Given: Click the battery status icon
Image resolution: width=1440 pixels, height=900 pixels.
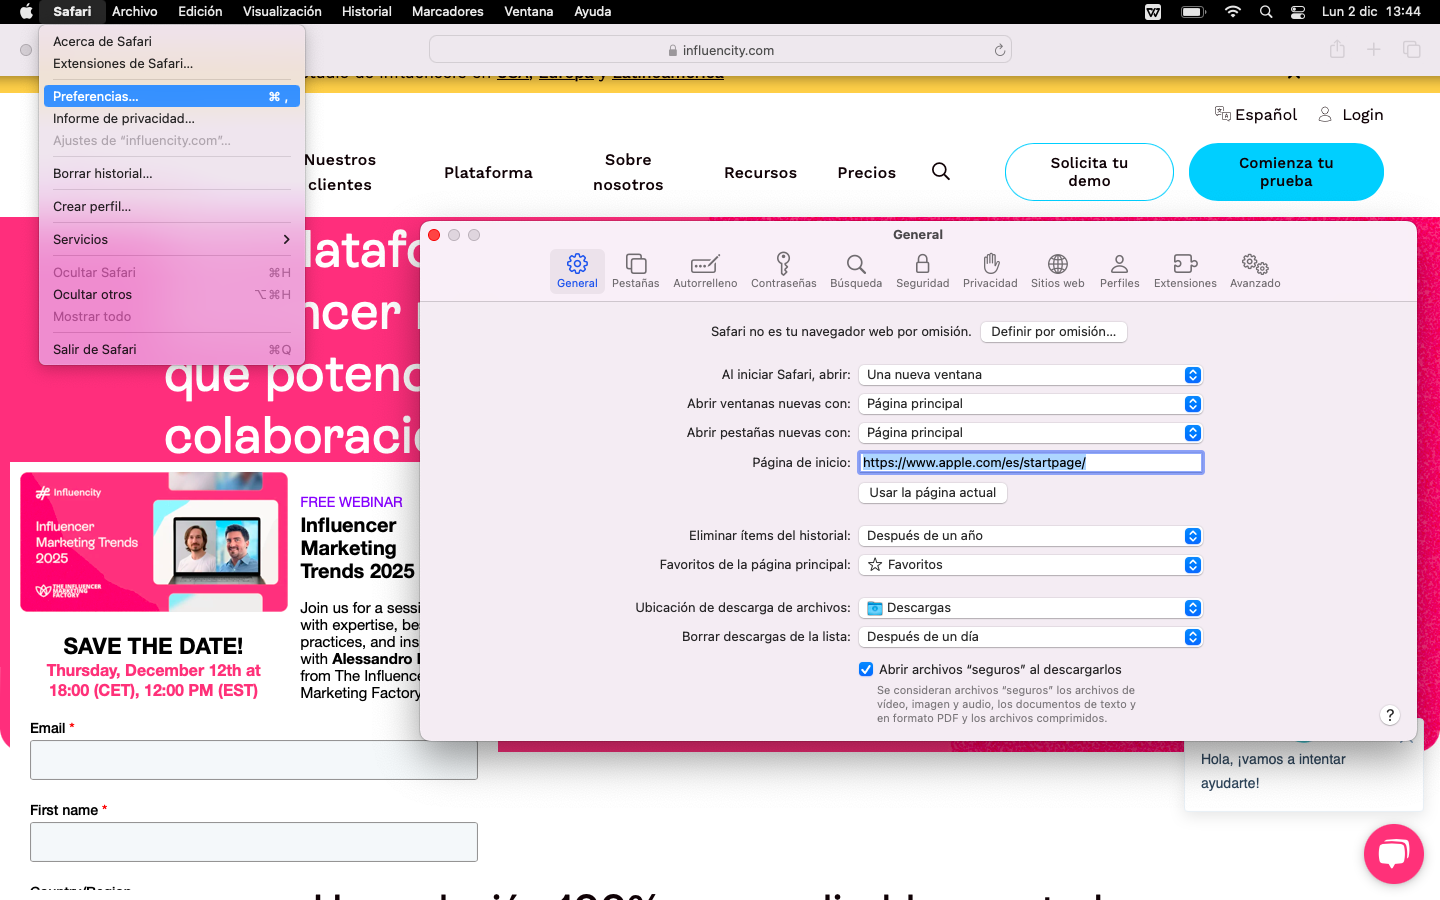Looking at the screenshot, I should coord(1193,12).
